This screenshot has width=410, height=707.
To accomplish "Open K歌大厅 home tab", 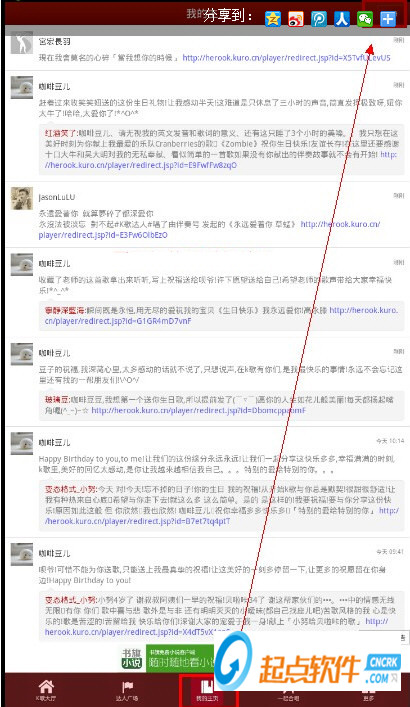I will pos(46,690).
